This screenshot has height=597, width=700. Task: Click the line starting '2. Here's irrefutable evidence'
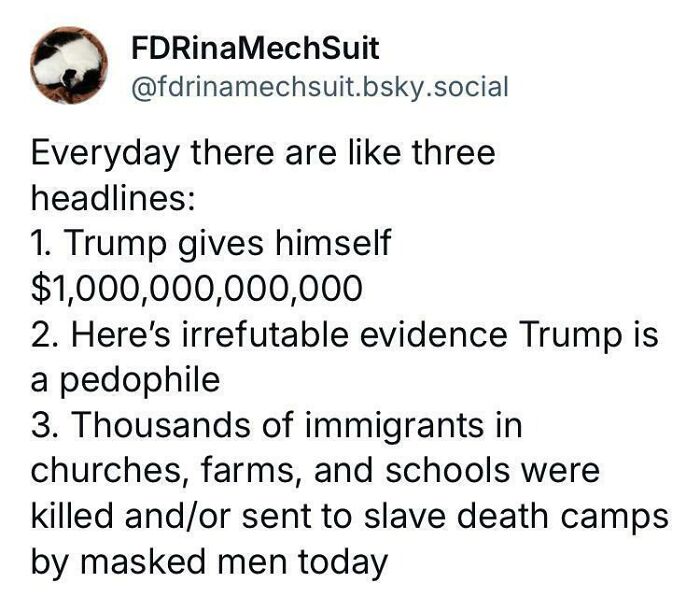click(x=344, y=335)
